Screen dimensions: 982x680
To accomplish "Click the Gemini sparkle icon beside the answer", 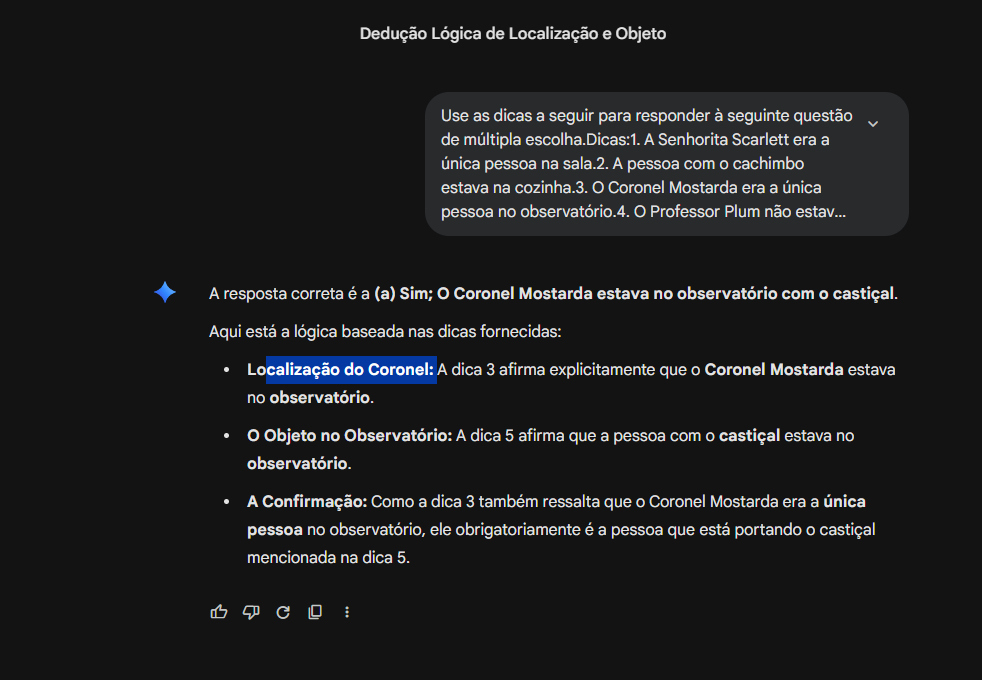I will [x=164, y=292].
